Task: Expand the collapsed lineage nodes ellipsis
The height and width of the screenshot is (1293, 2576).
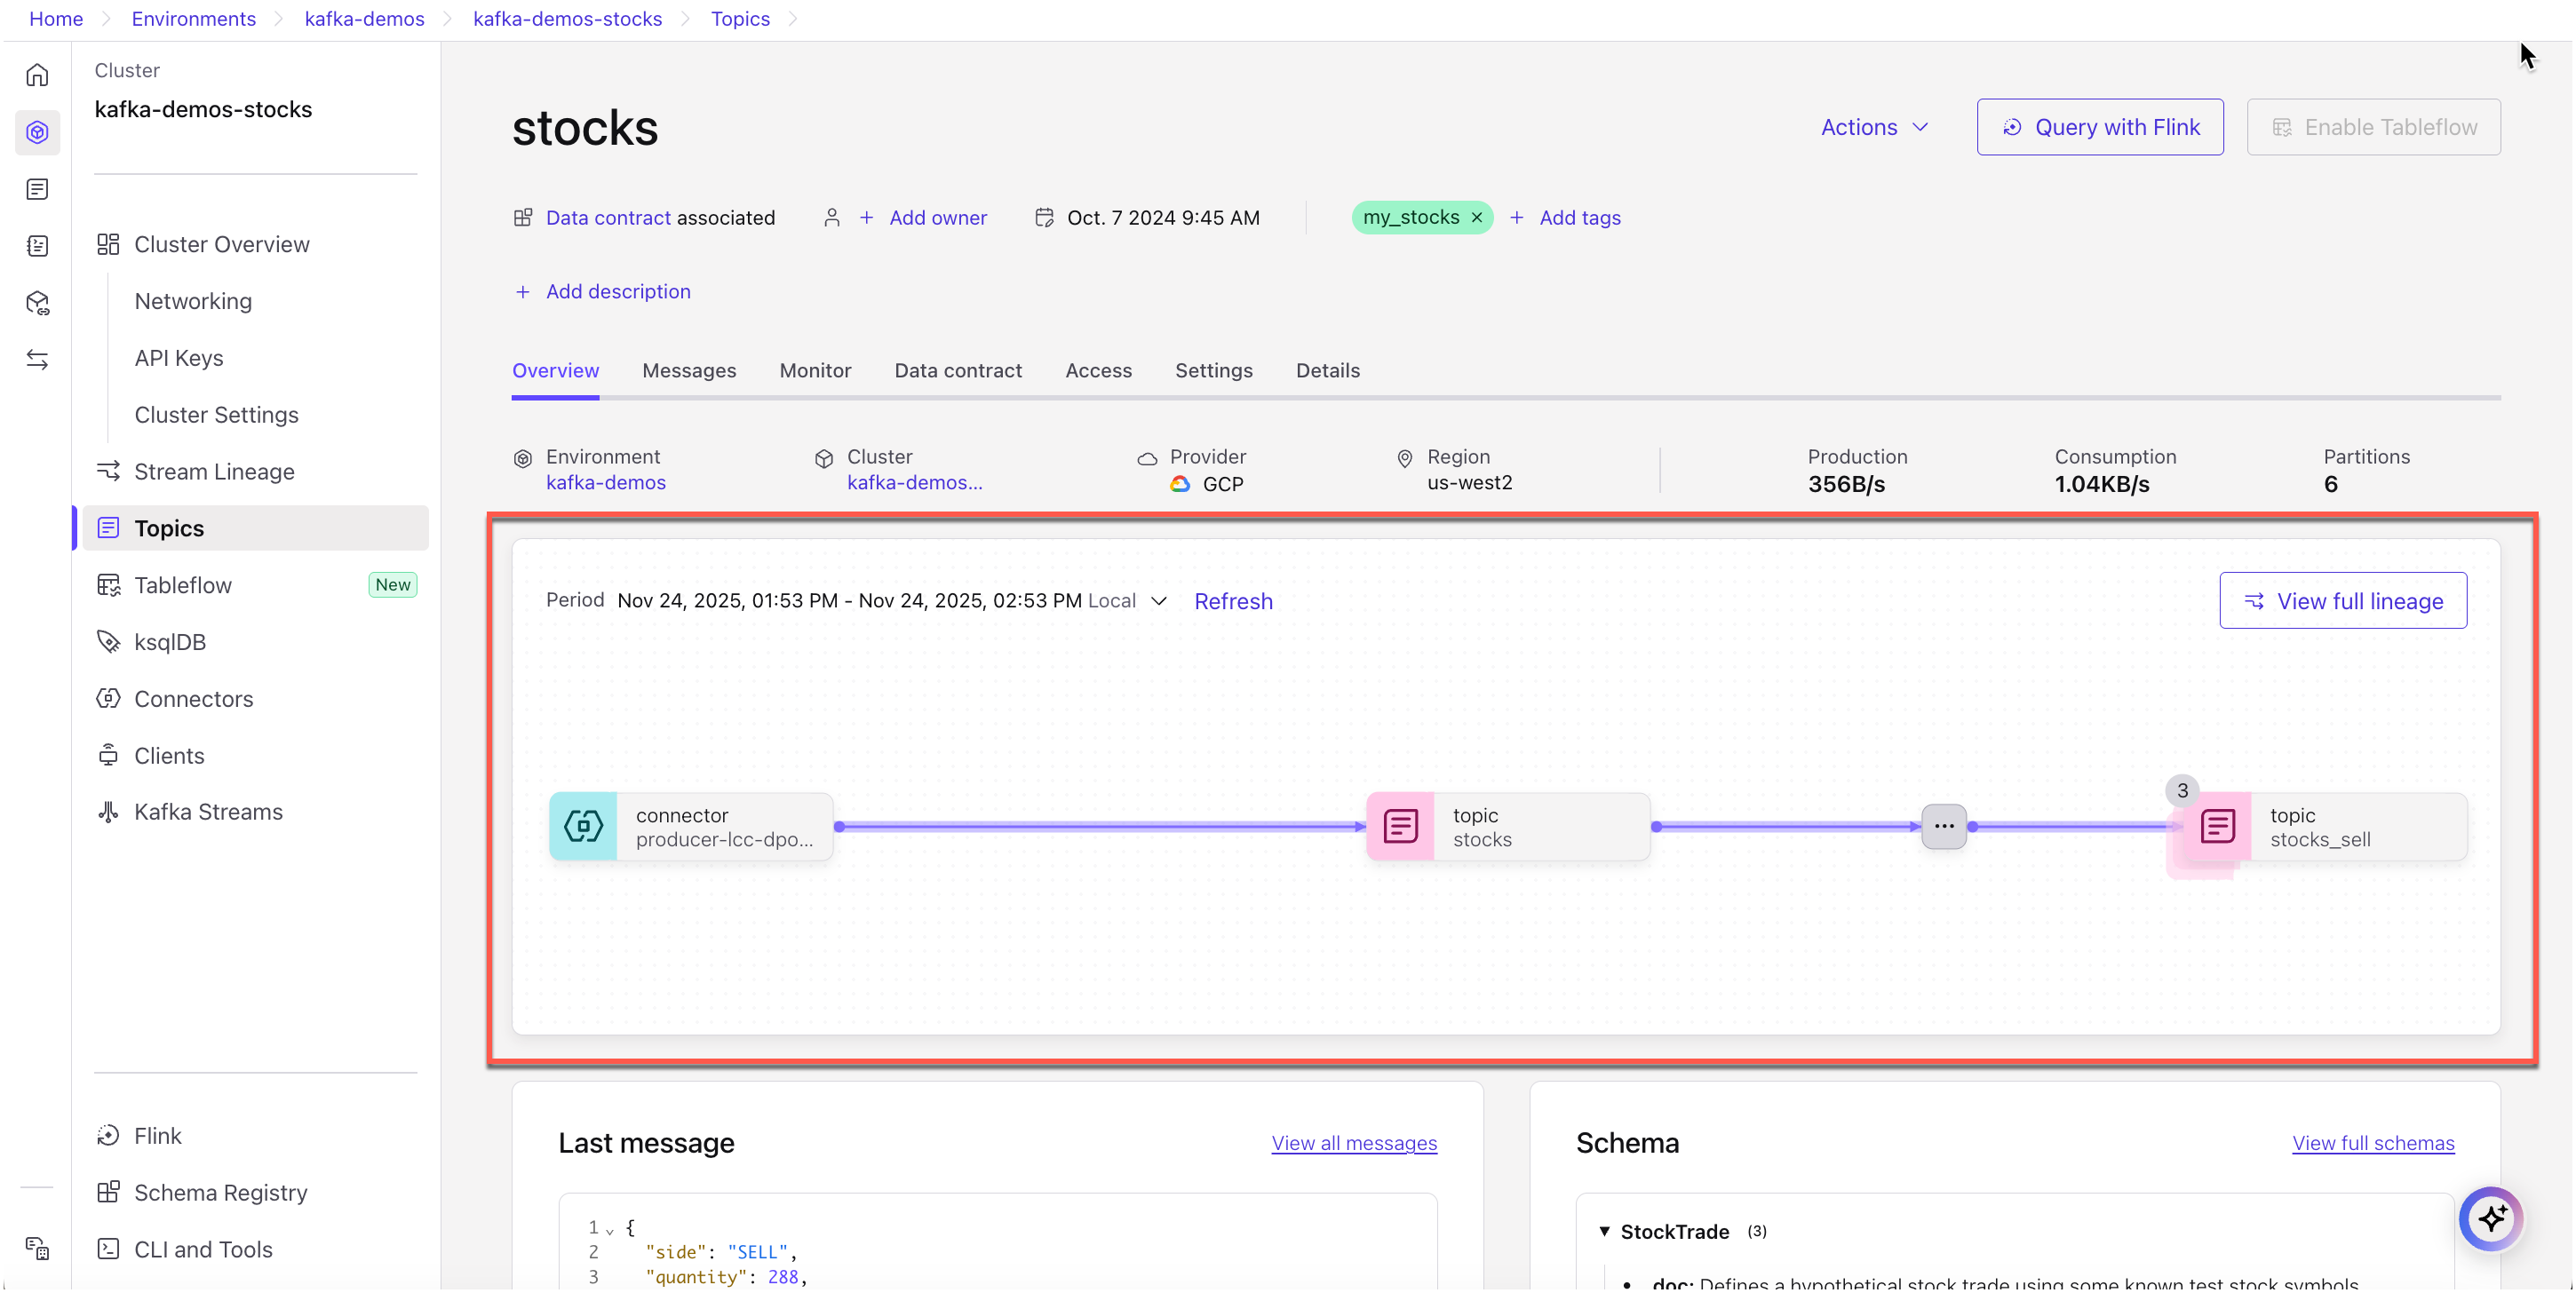Action: (1944, 826)
